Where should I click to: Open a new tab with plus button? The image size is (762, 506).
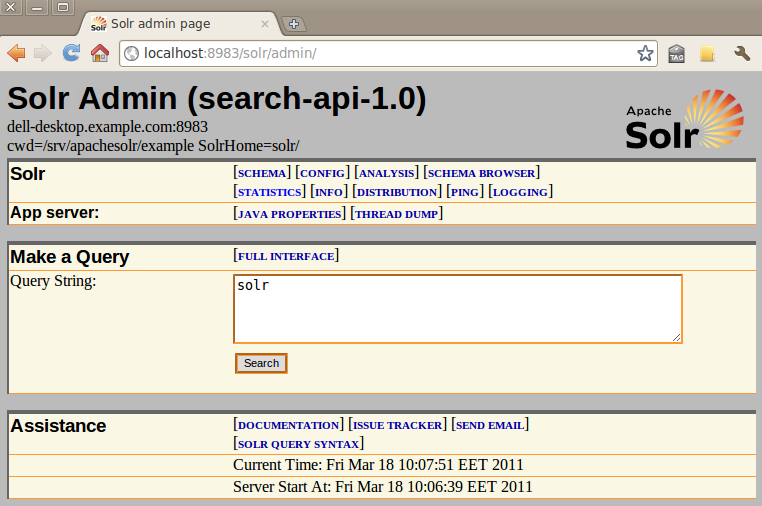coord(294,24)
